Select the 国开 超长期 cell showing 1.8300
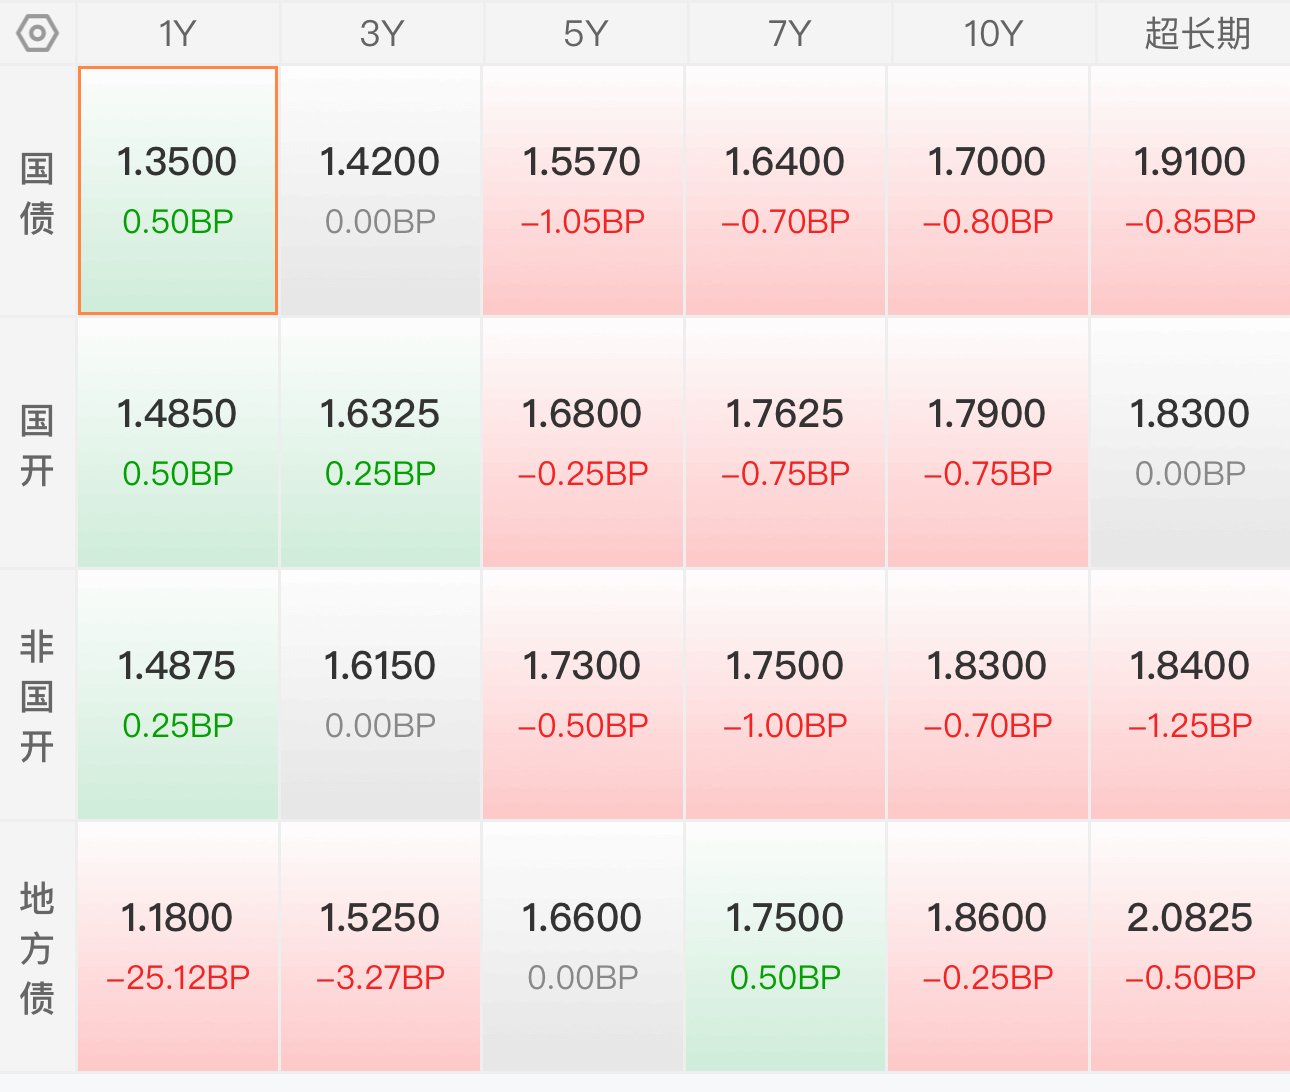Viewport: 1290px width, 1092px height. click(x=1190, y=443)
